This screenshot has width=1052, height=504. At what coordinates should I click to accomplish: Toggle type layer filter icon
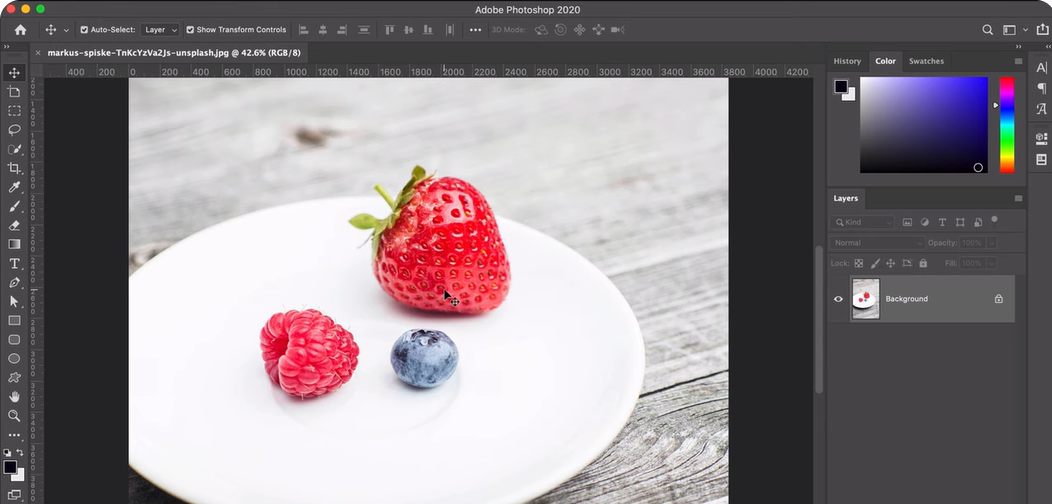(942, 222)
